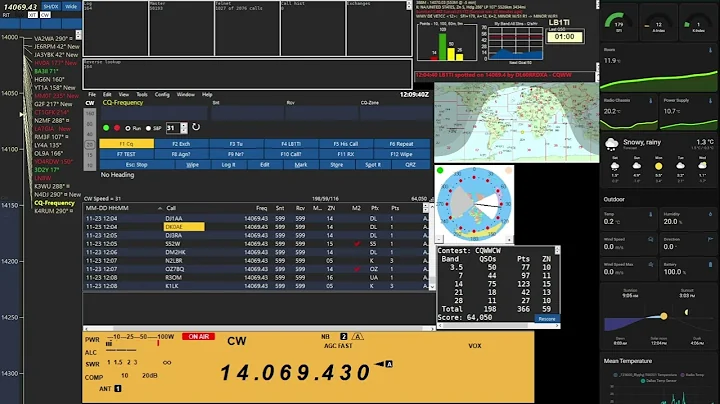The height and width of the screenshot is (404, 720).
Task: Select the 80 band button
Action: 90,124
